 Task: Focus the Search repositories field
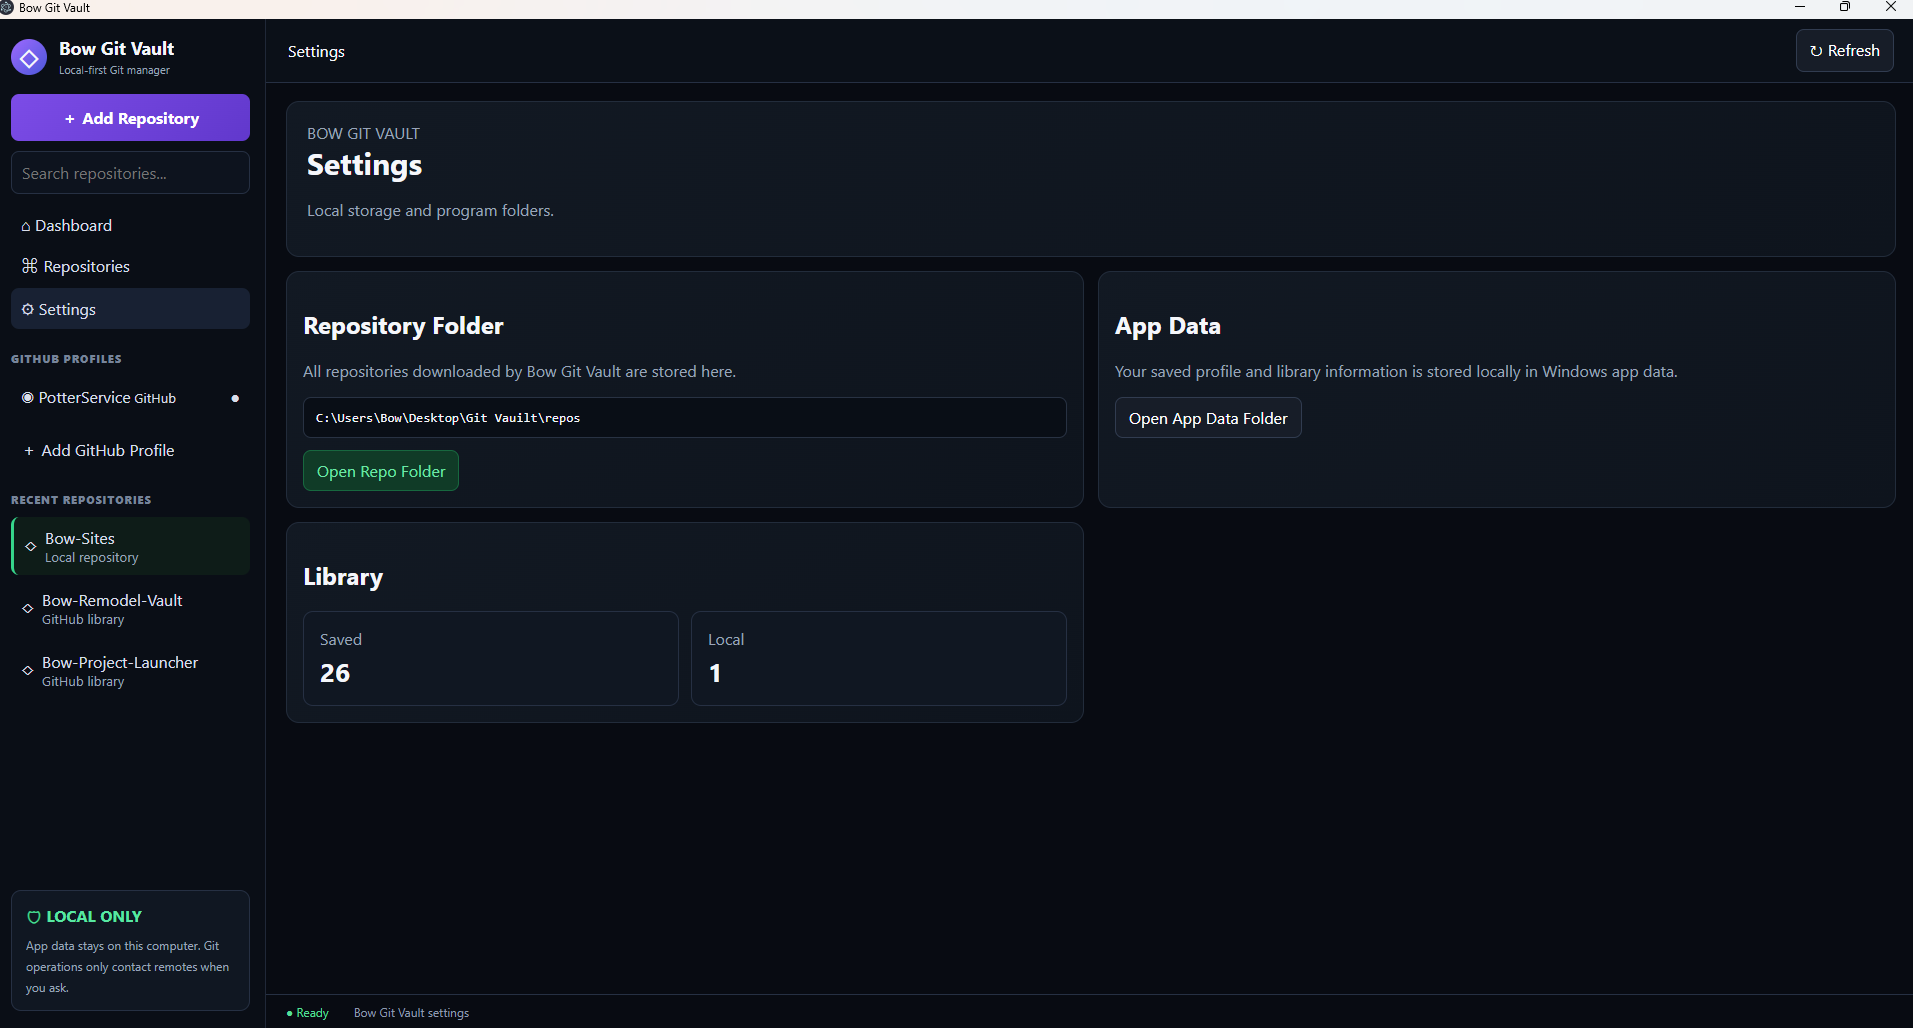(130, 173)
